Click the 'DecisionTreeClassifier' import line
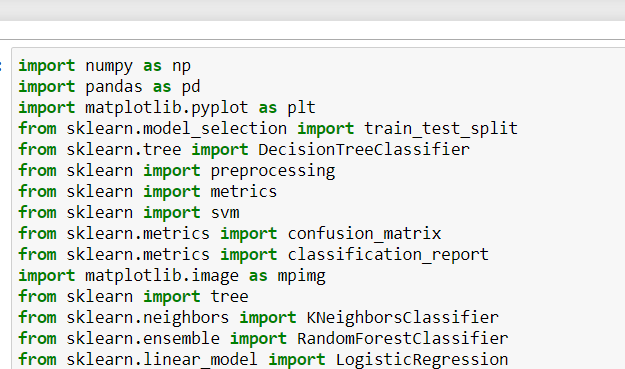The height and width of the screenshot is (369, 625). pyautogui.click(x=244, y=150)
